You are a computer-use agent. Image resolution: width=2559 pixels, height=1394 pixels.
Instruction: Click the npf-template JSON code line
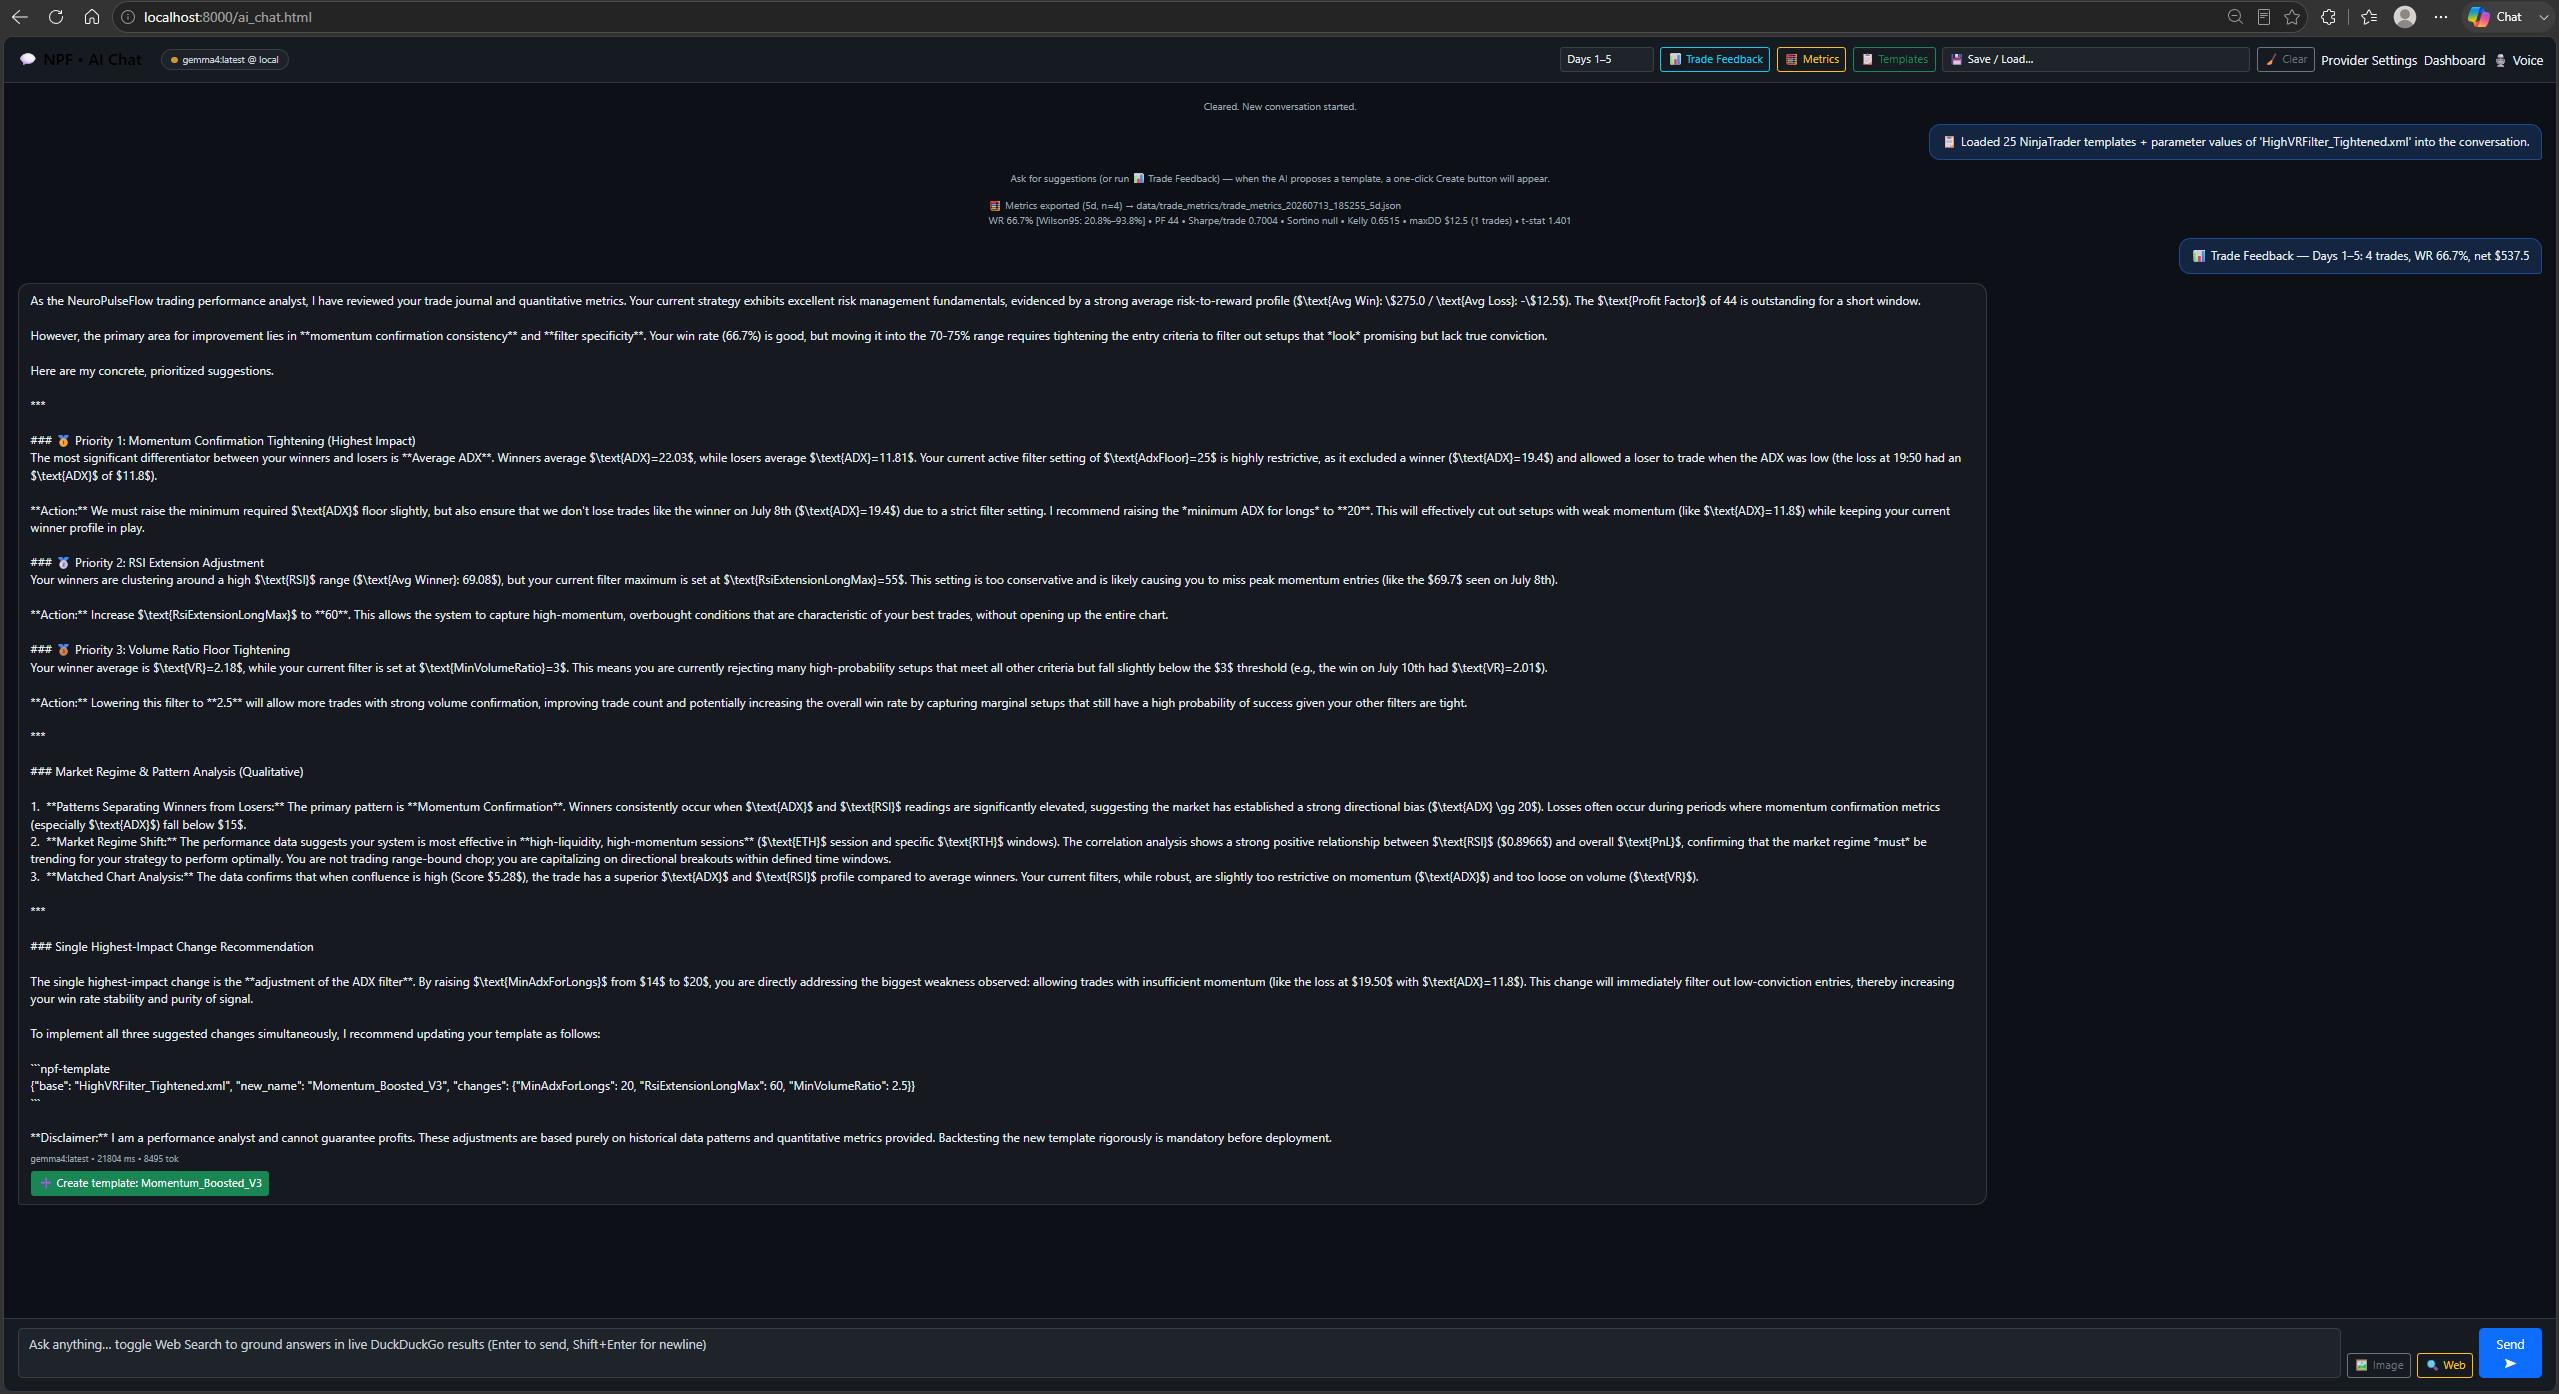coord(473,1086)
